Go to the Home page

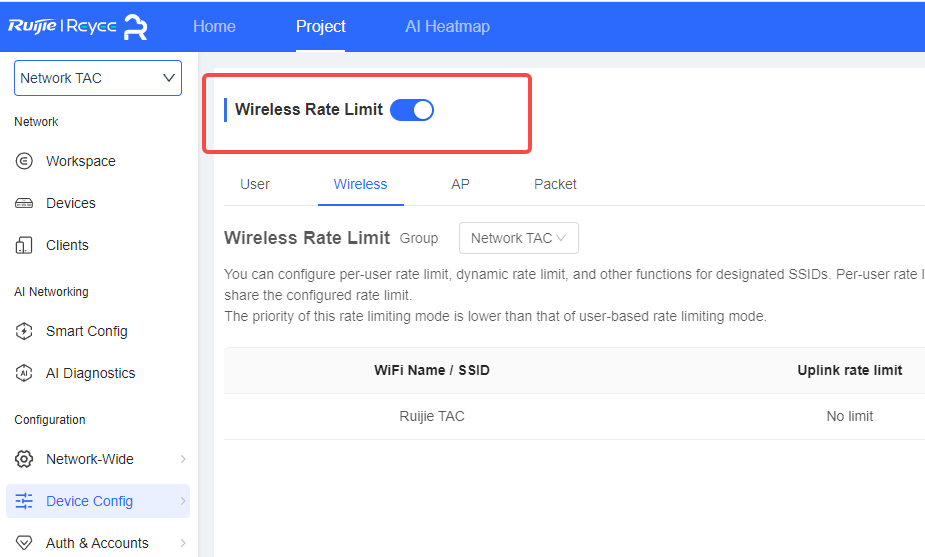click(x=214, y=26)
